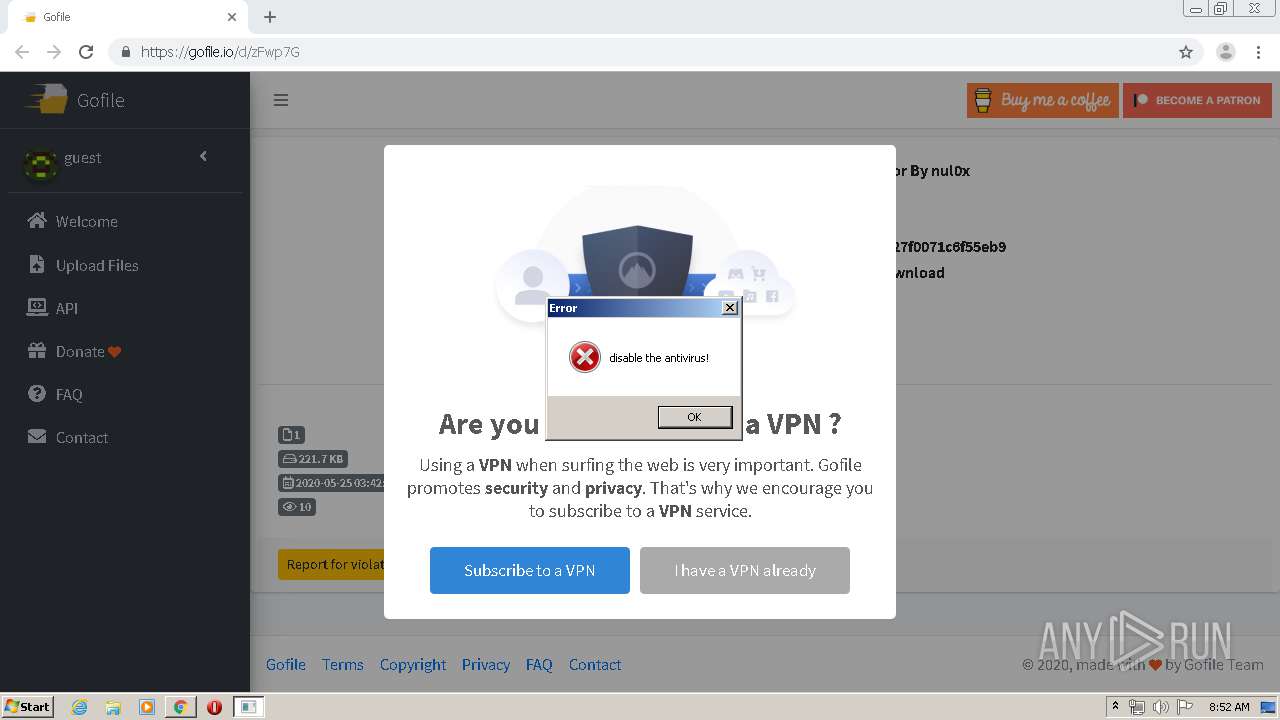This screenshot has height=720, width=1280.
Task: Open Chrome profile icon
Action: 1225,52
